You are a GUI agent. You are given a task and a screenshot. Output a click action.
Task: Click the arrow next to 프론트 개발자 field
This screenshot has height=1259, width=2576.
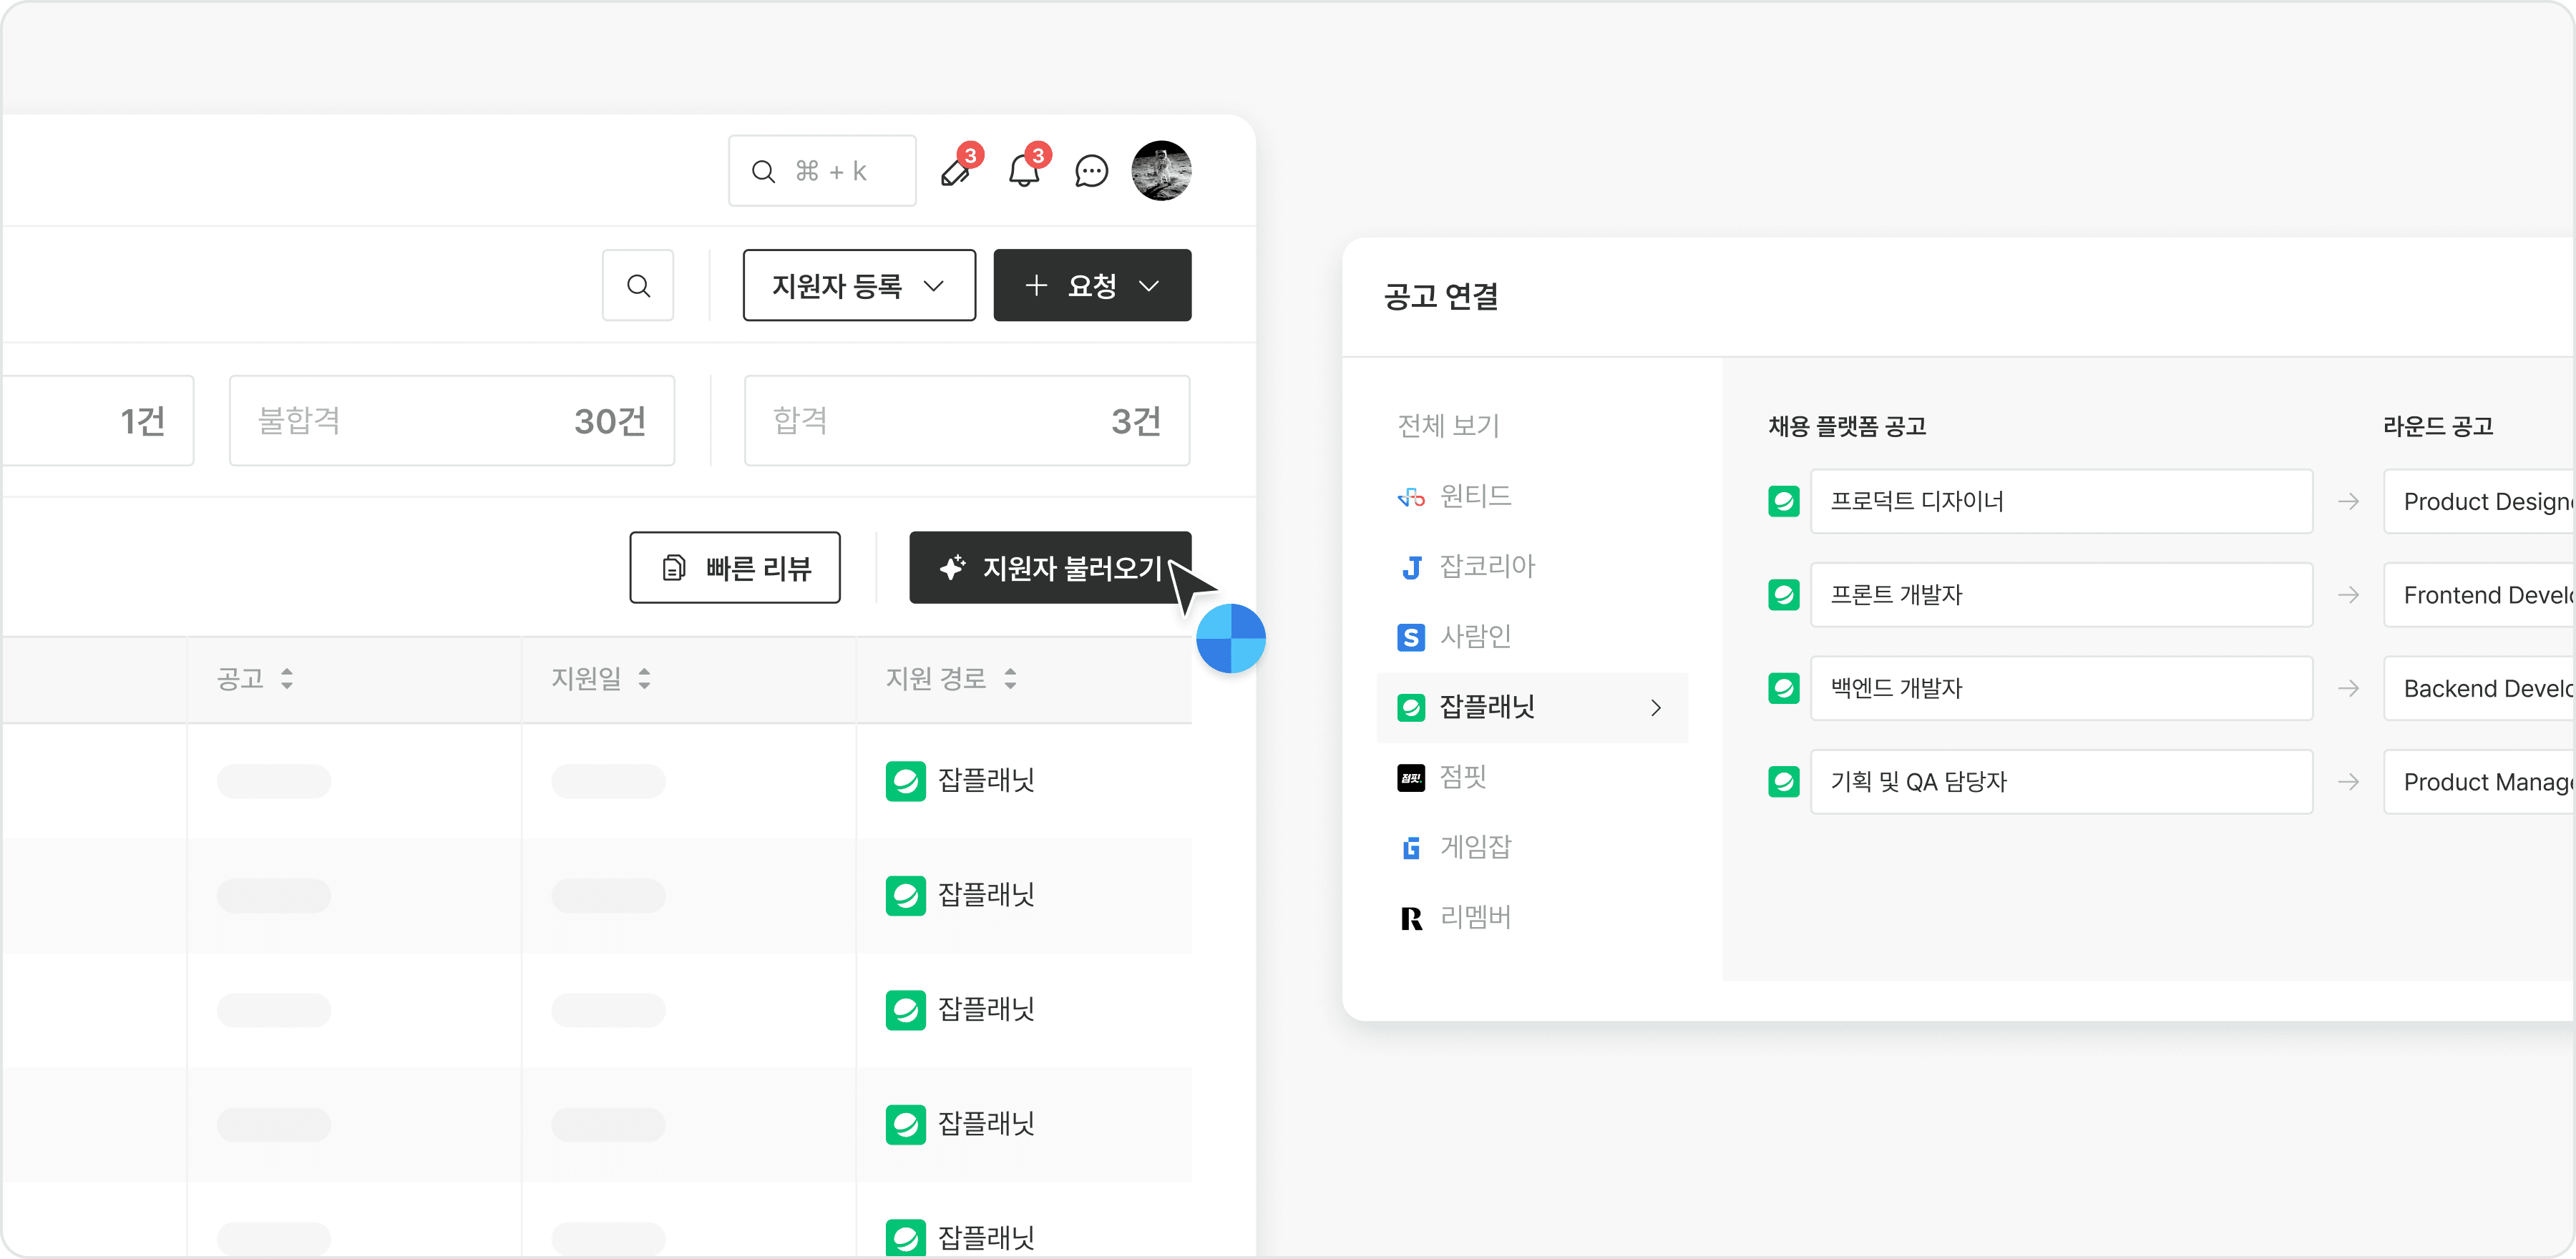point(2349,595)
